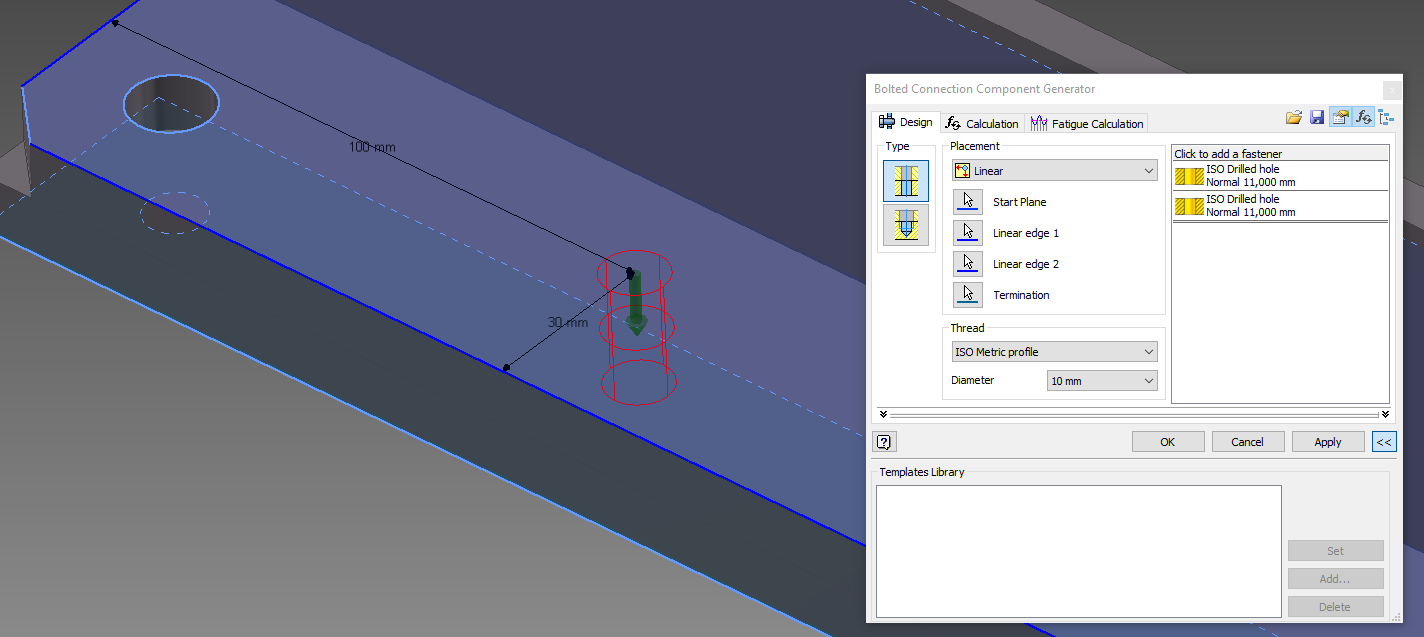This screenshot has height=637, width=1424.
Task: Select the through-all bolted connection Type icon
Action: [905, 182]
